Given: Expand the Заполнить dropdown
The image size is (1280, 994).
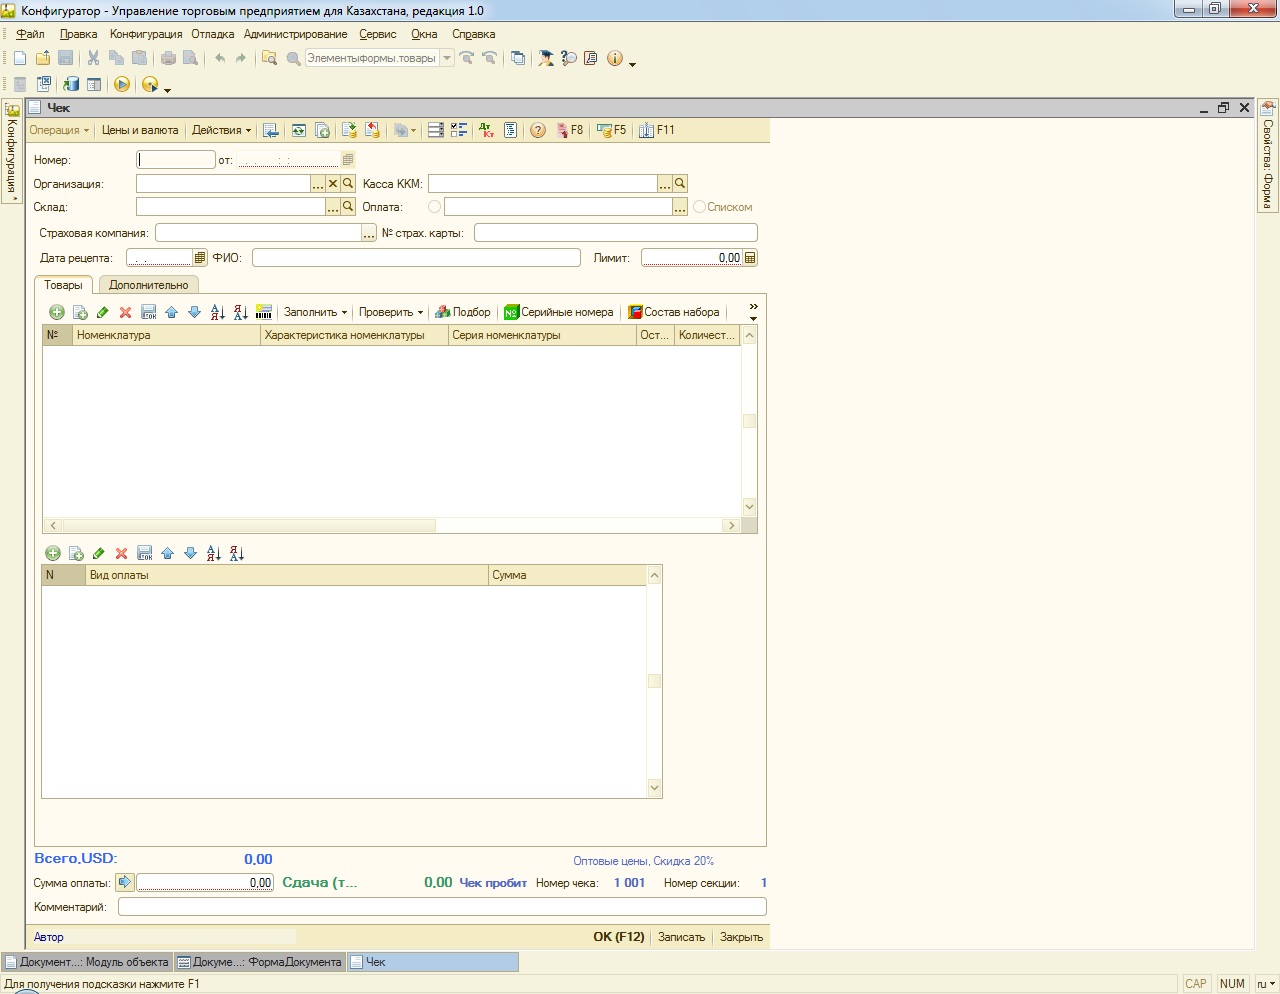Looking at the screenshot, I should pos(315,312).
